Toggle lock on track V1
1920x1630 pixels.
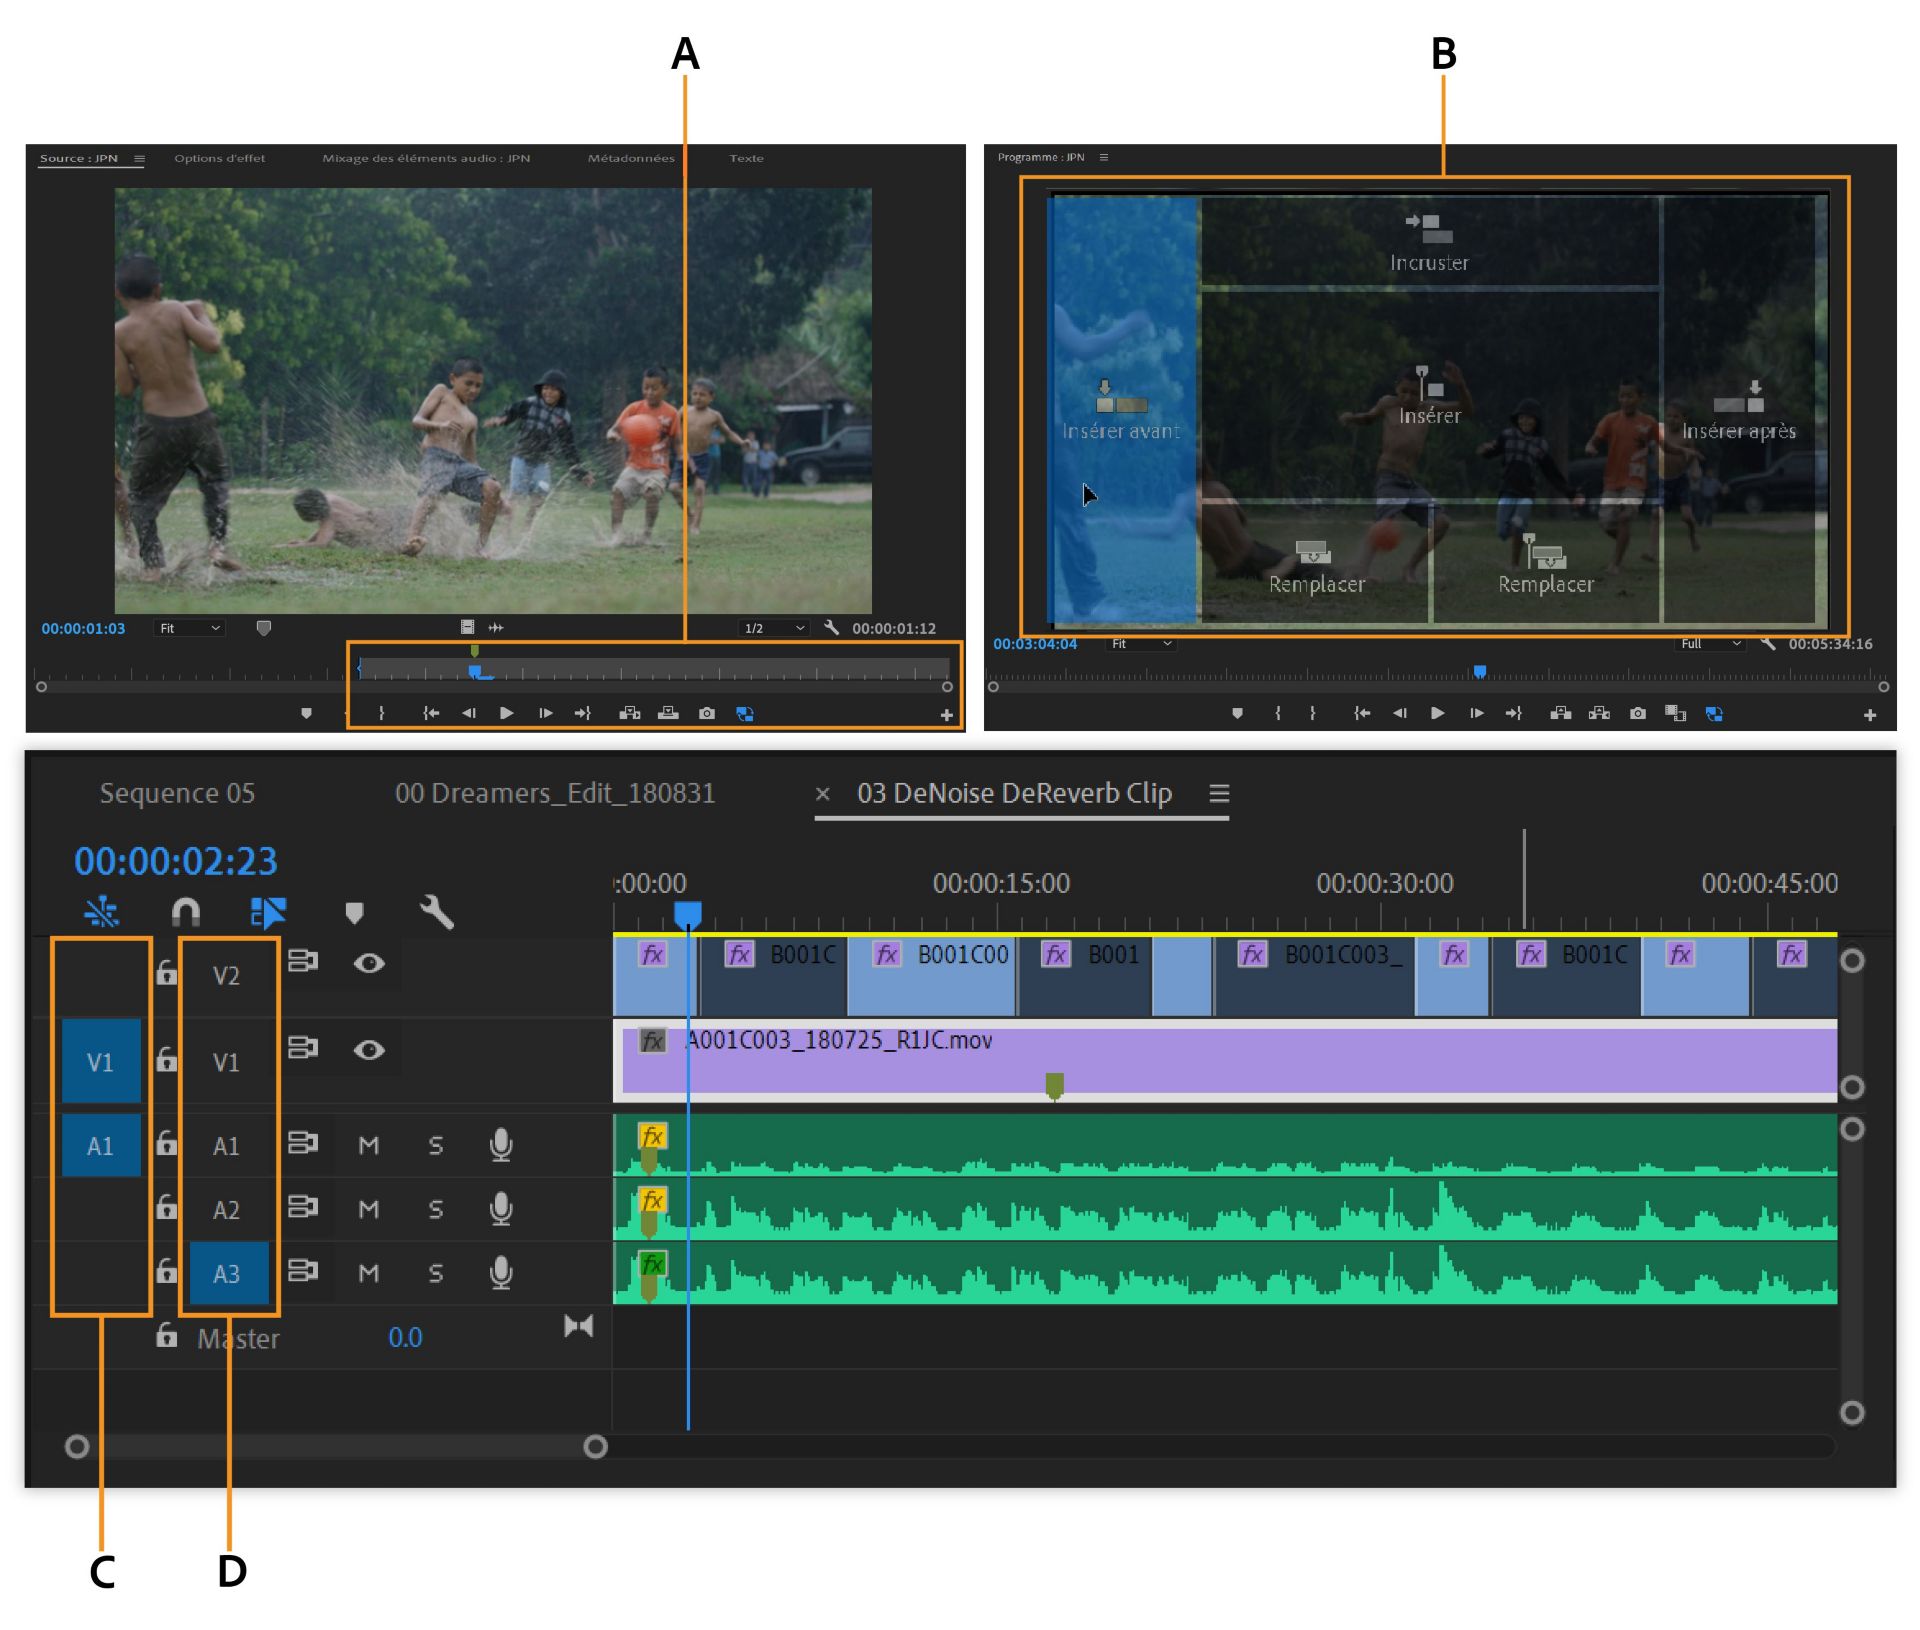pyautogui.click(x=167, y=1059)
